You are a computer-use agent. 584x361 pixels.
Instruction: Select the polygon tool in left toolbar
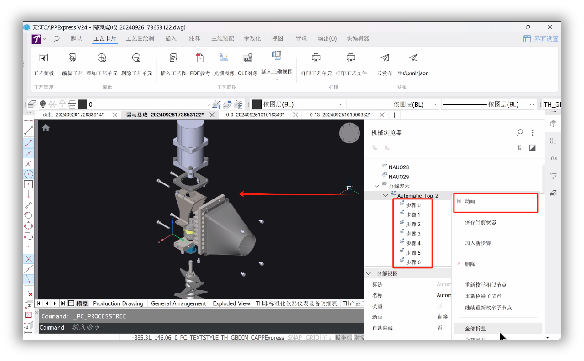[28, 226]
